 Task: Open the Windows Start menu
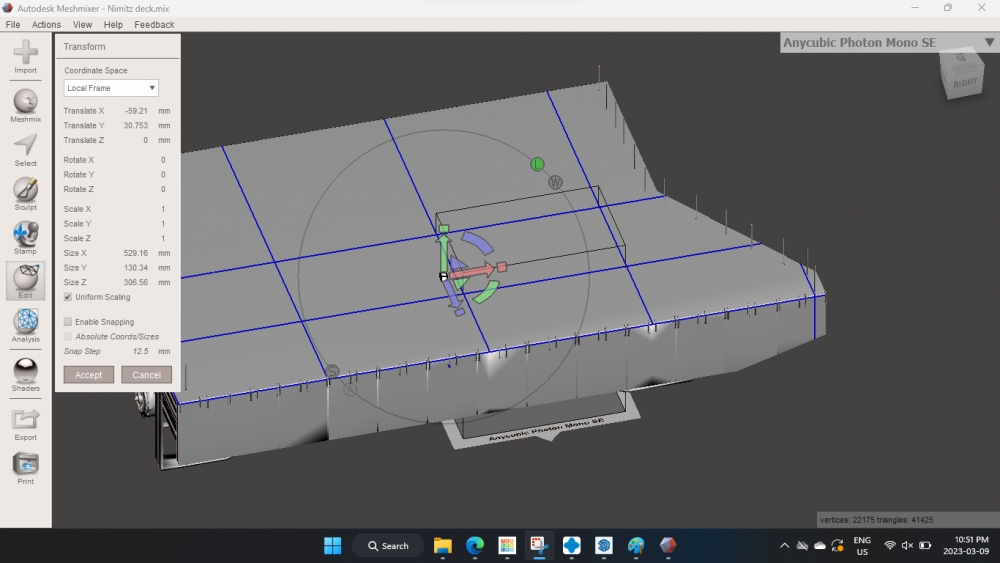point(333,546)
